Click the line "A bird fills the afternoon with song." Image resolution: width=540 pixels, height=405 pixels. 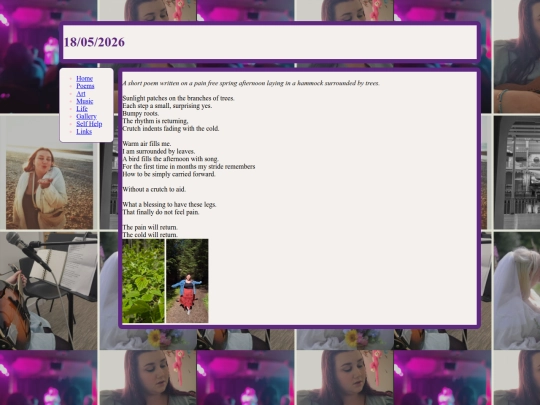170,159
